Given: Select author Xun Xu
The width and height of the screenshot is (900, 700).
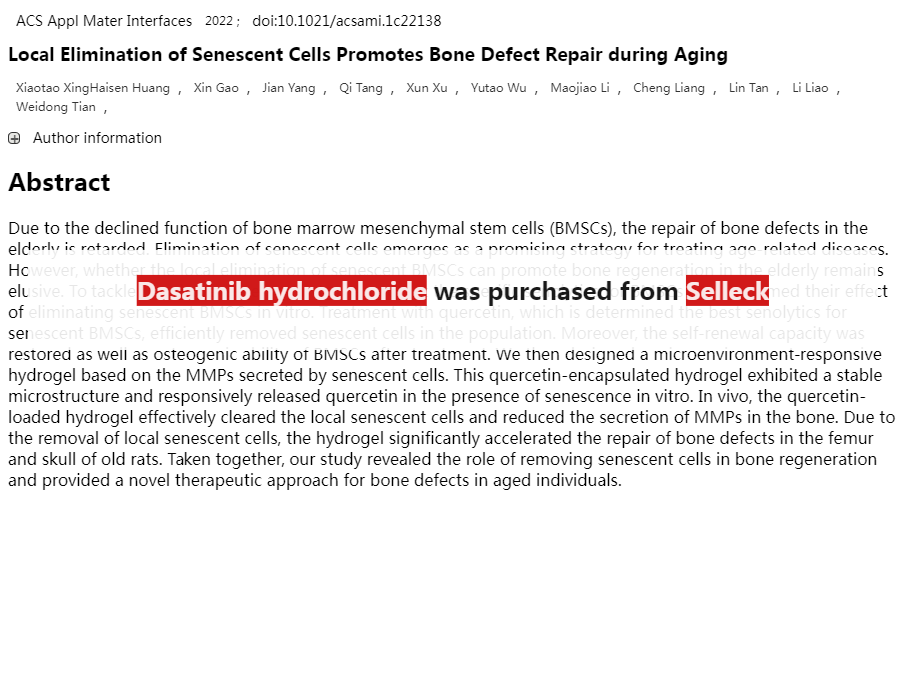Looking at the screenshot, I should (x=427, y=88).
